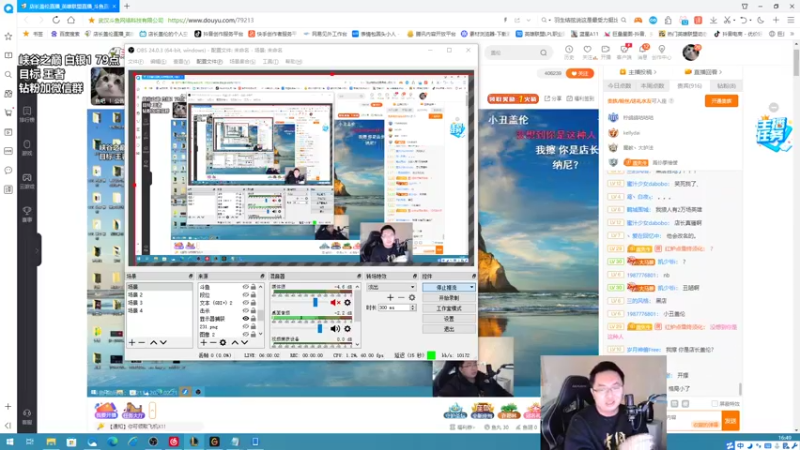Click orange 开通贵族 button
800x450 pixels.
[721, 101]
